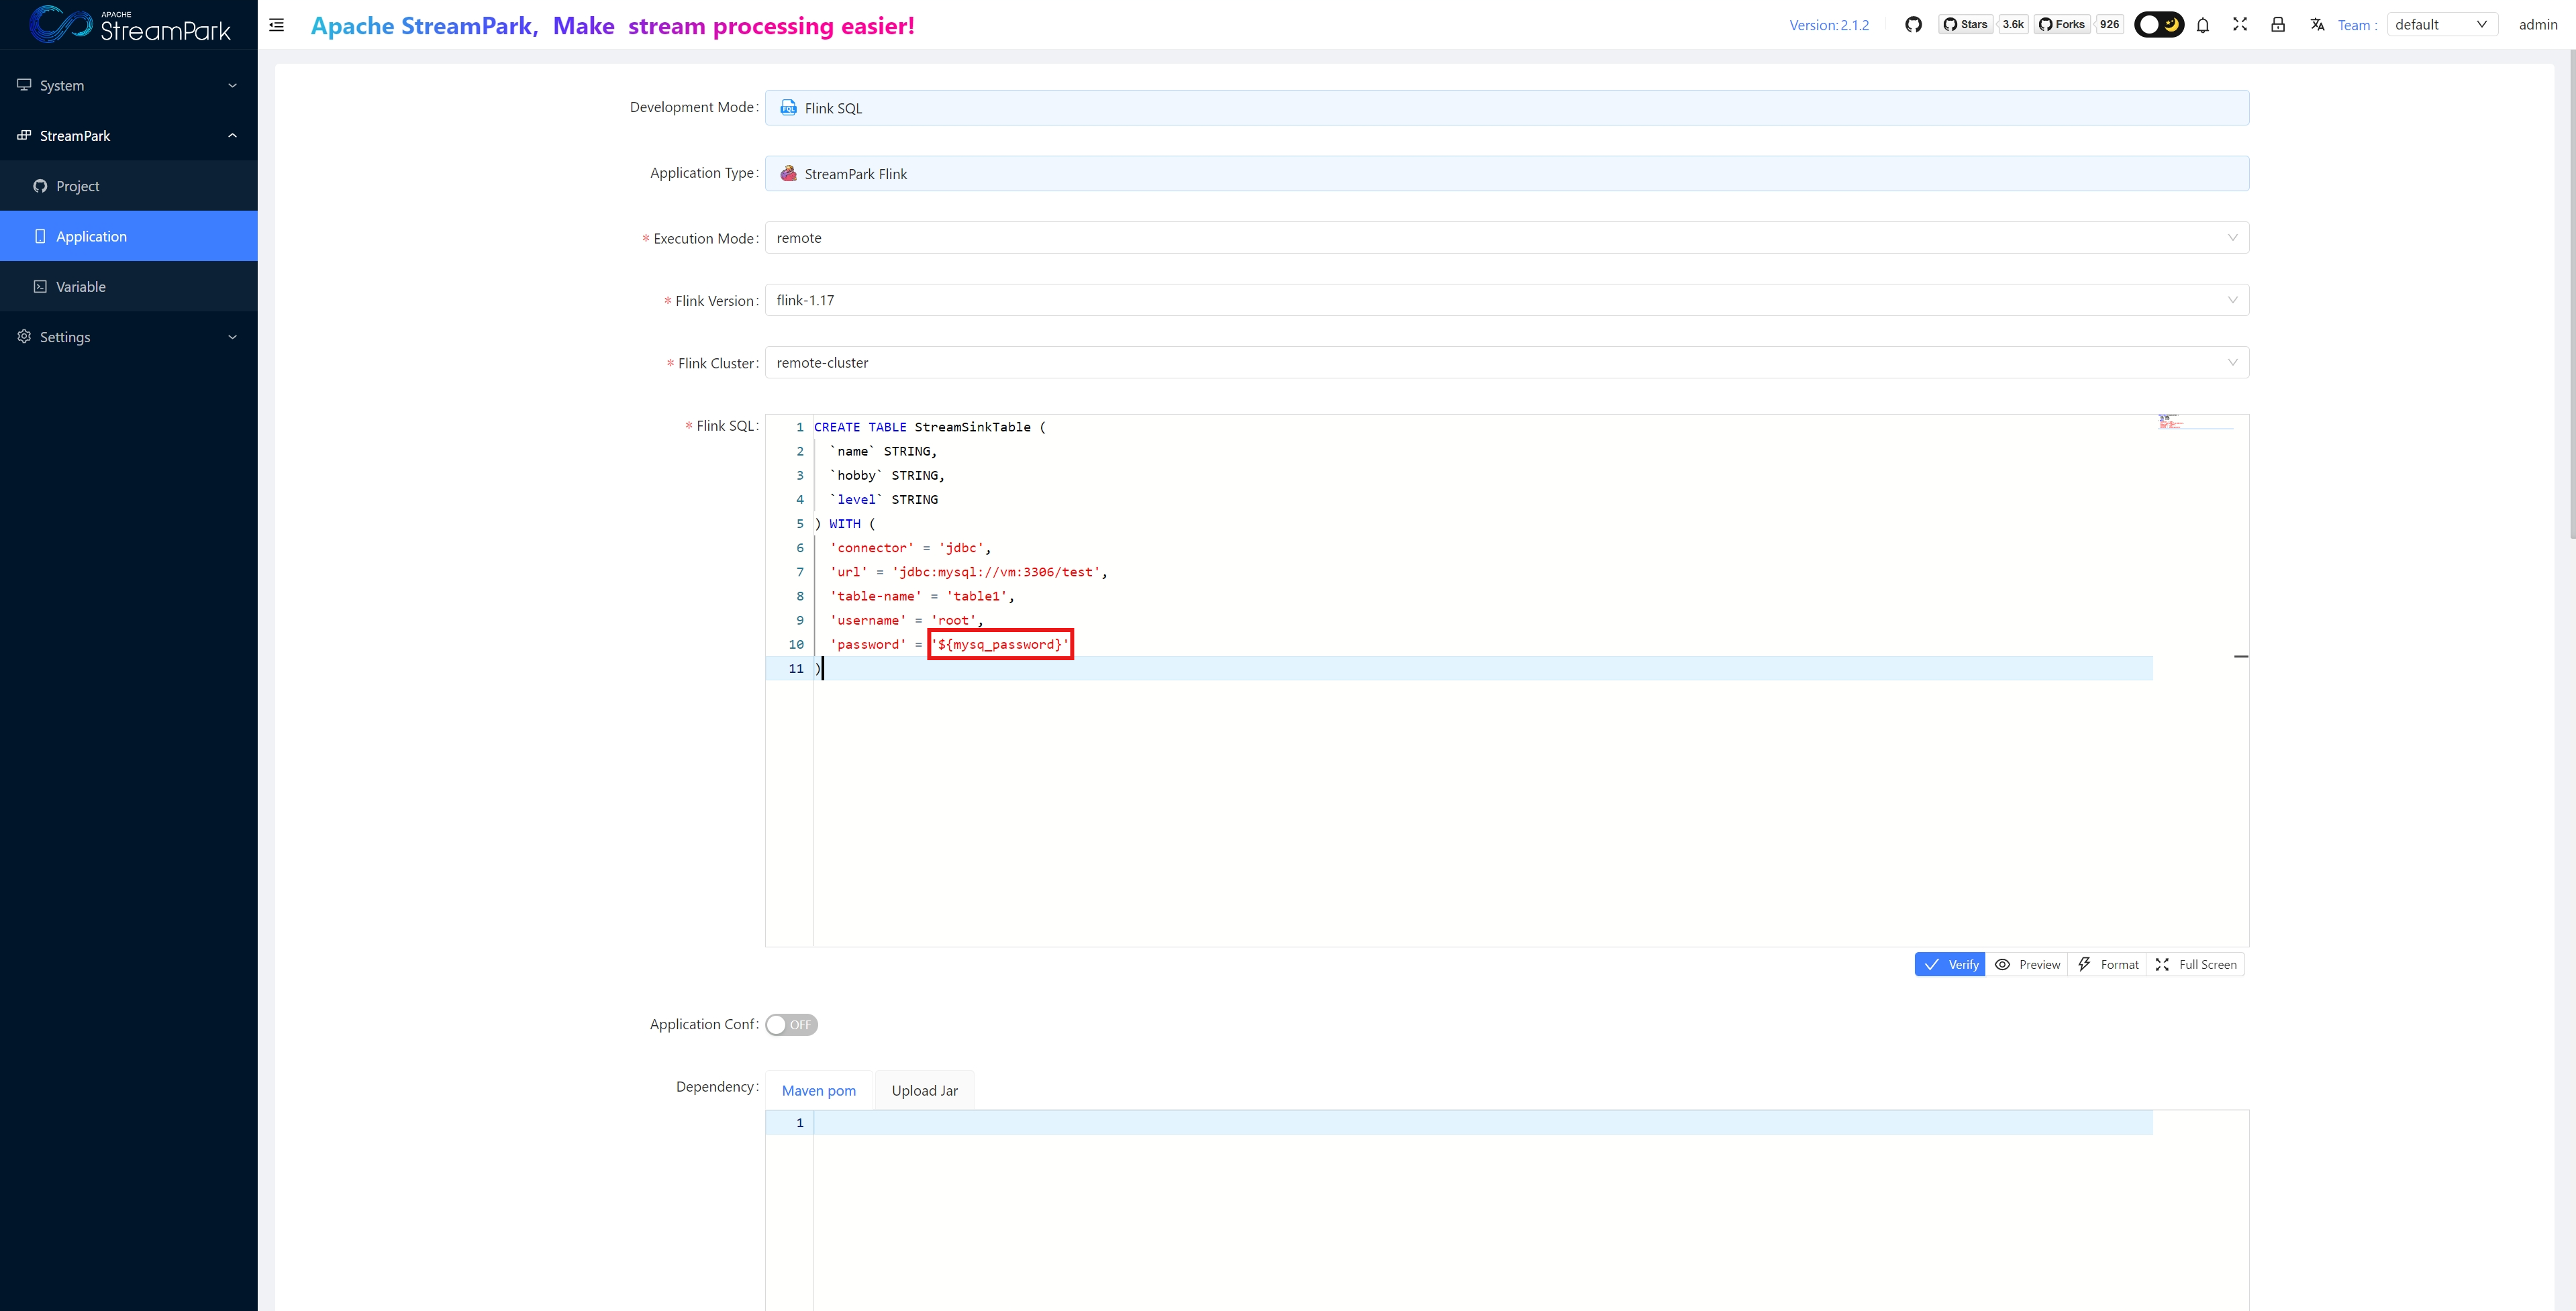This screenshot has height=1311, width=2576.
Task: Open the Flink Version dropdown
Action: pos(1506,300)
